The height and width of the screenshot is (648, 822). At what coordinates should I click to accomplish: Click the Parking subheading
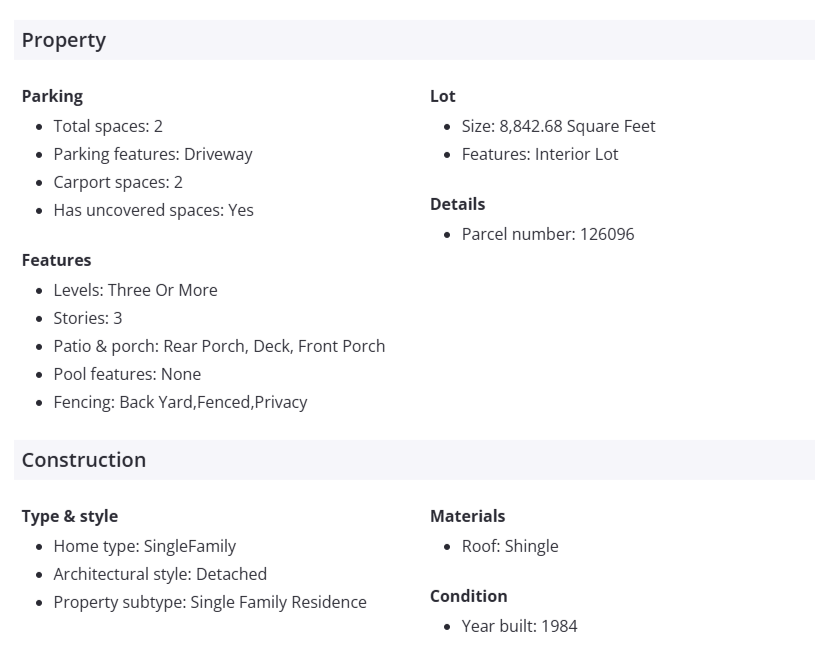click(52, 96)
